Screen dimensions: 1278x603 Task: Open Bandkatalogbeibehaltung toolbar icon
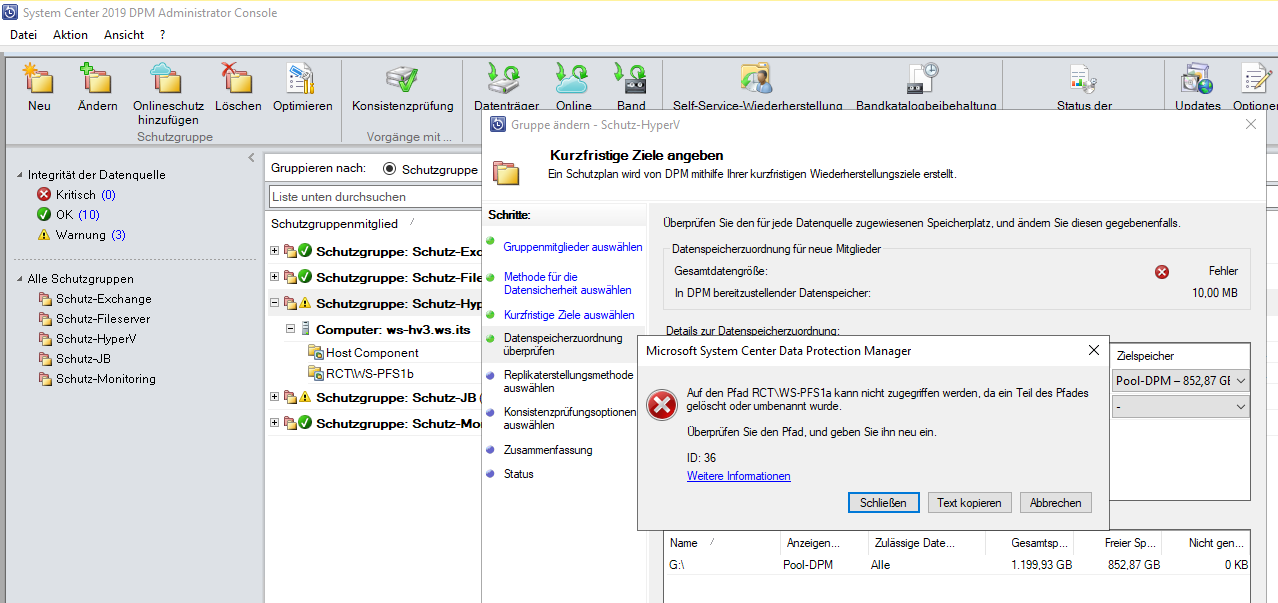[922, 79]
